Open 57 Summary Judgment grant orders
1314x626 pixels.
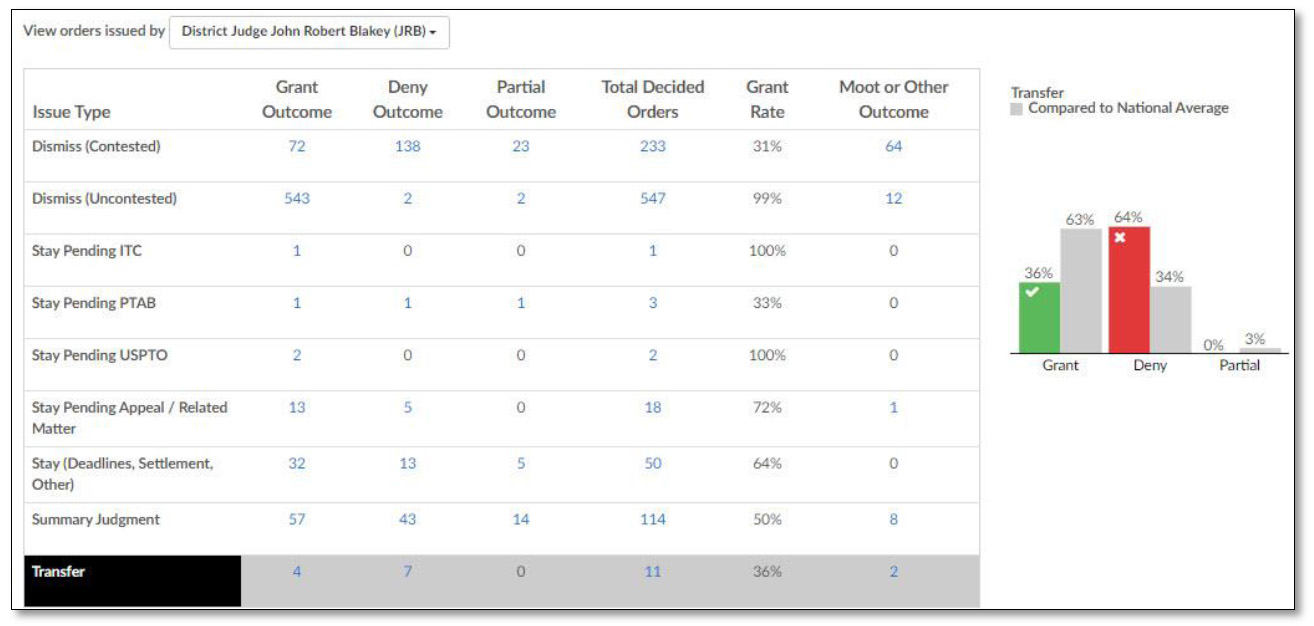pyautogui.click(x=297, y=520)
